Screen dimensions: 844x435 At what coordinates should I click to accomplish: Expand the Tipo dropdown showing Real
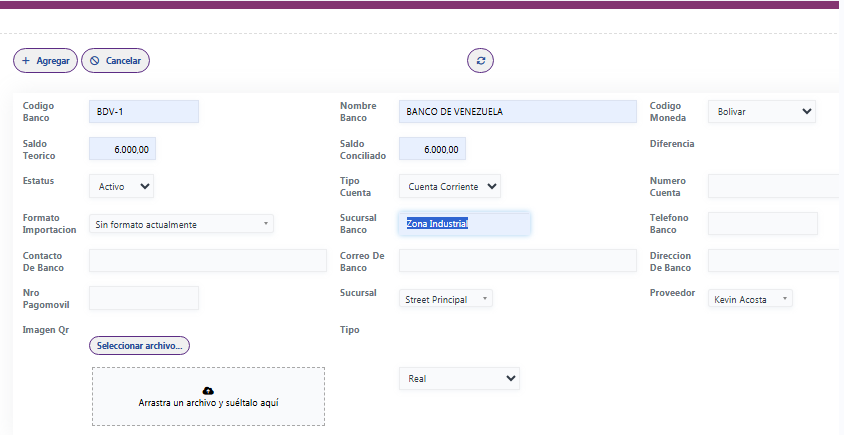[459, 379]
